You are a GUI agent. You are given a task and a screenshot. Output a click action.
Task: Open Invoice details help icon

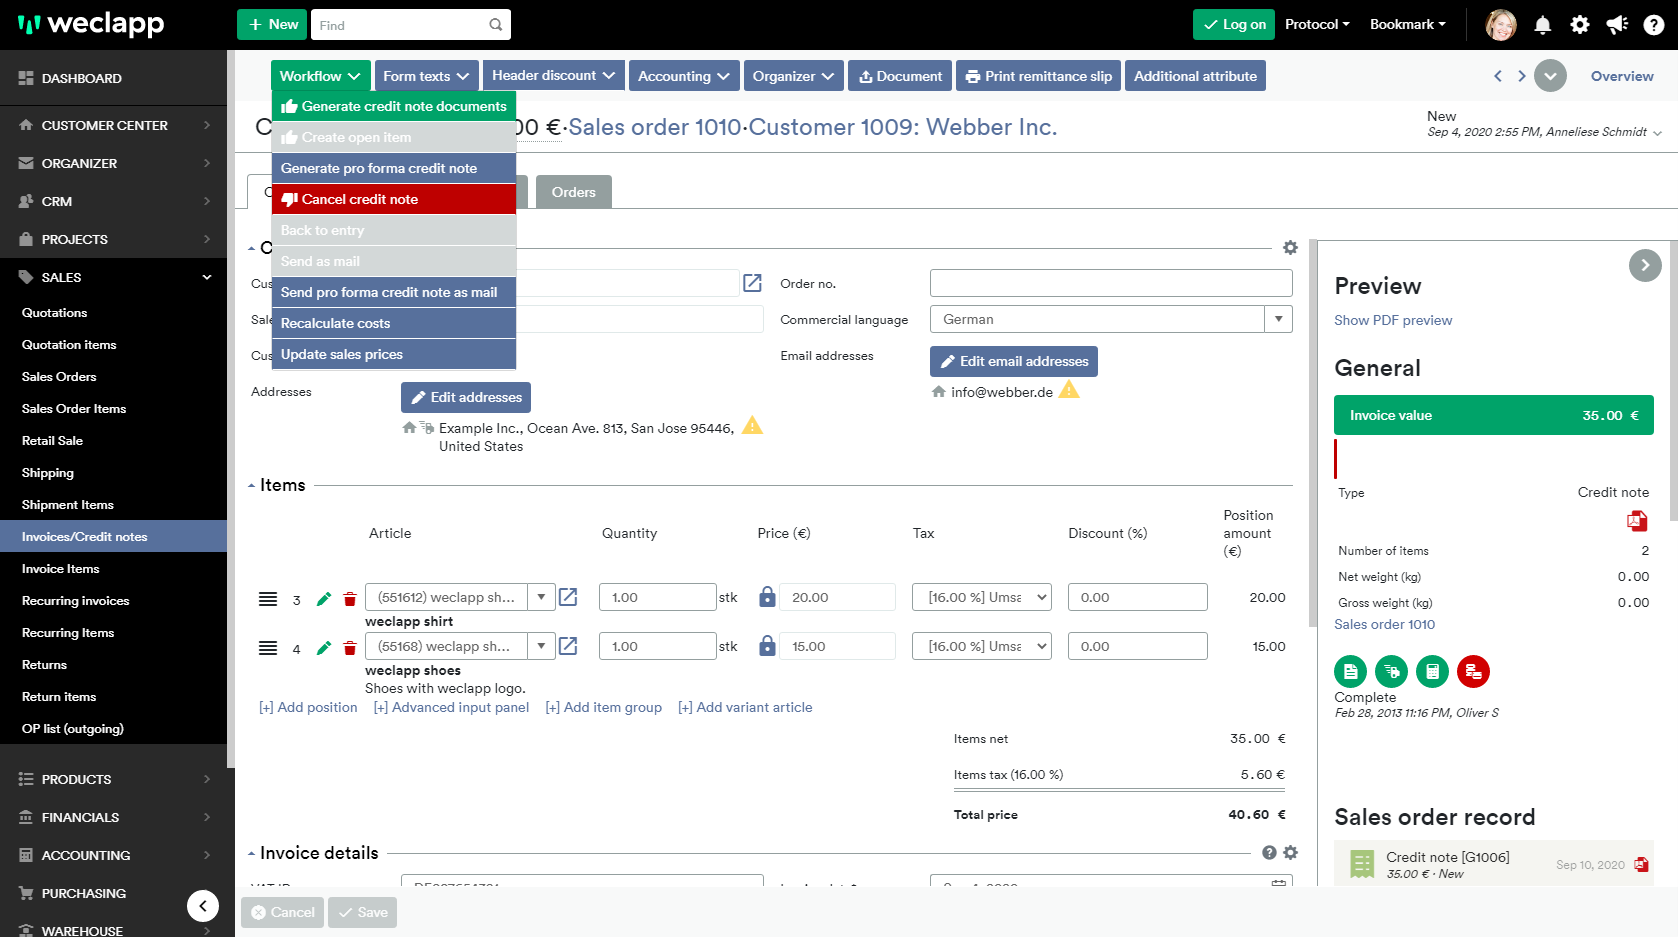pos(1269,852)
